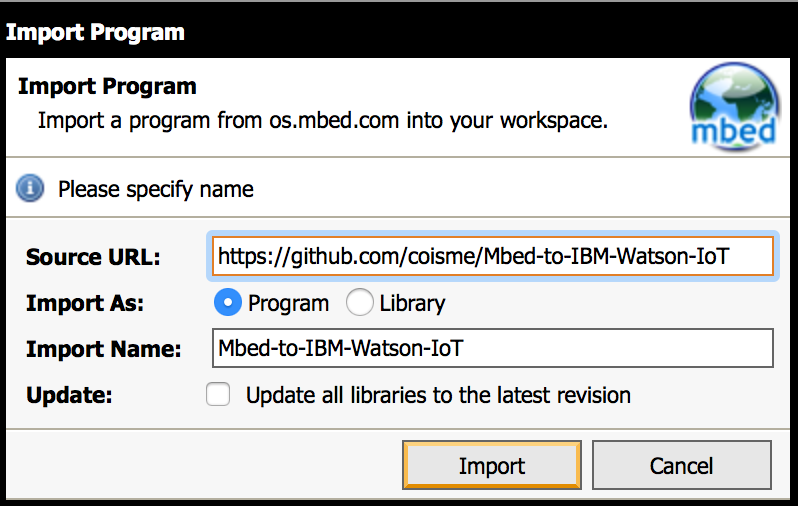Click the black Import Program title bar
This screenshot has height=506, width=798.
click(399, 32)
